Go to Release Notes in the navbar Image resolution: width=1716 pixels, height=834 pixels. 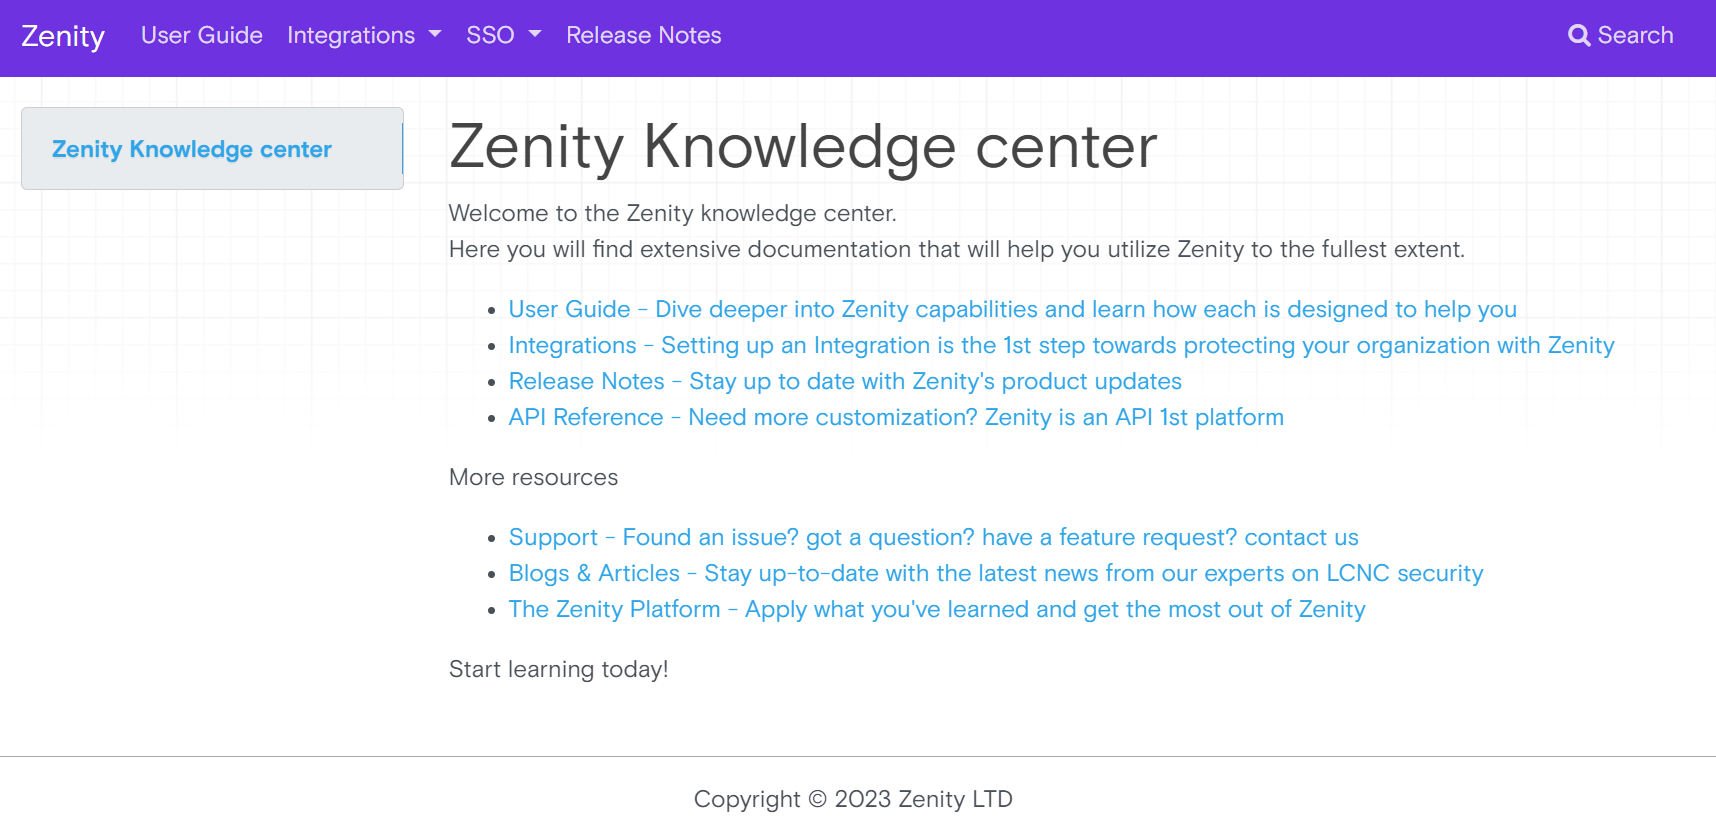[x=643, y=36]
